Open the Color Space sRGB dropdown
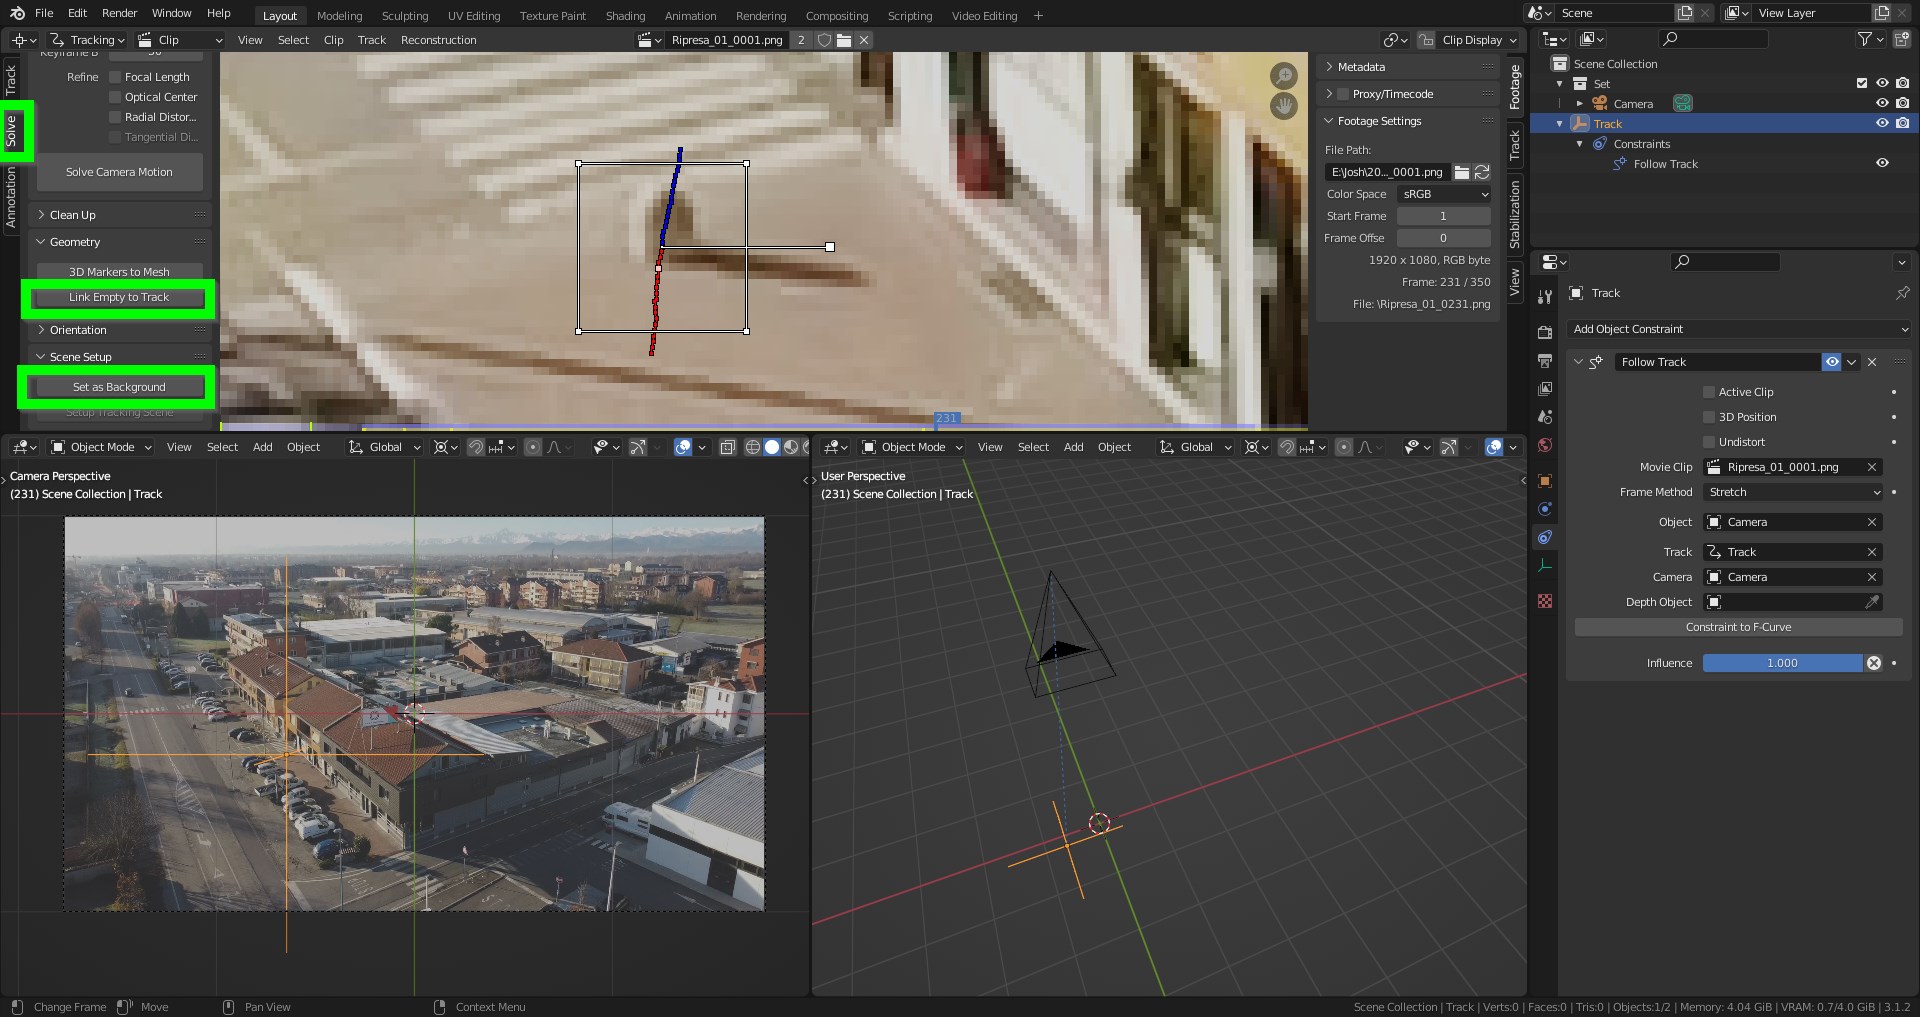This screenshot has width=1920, height=1017. coord(1443,194)
